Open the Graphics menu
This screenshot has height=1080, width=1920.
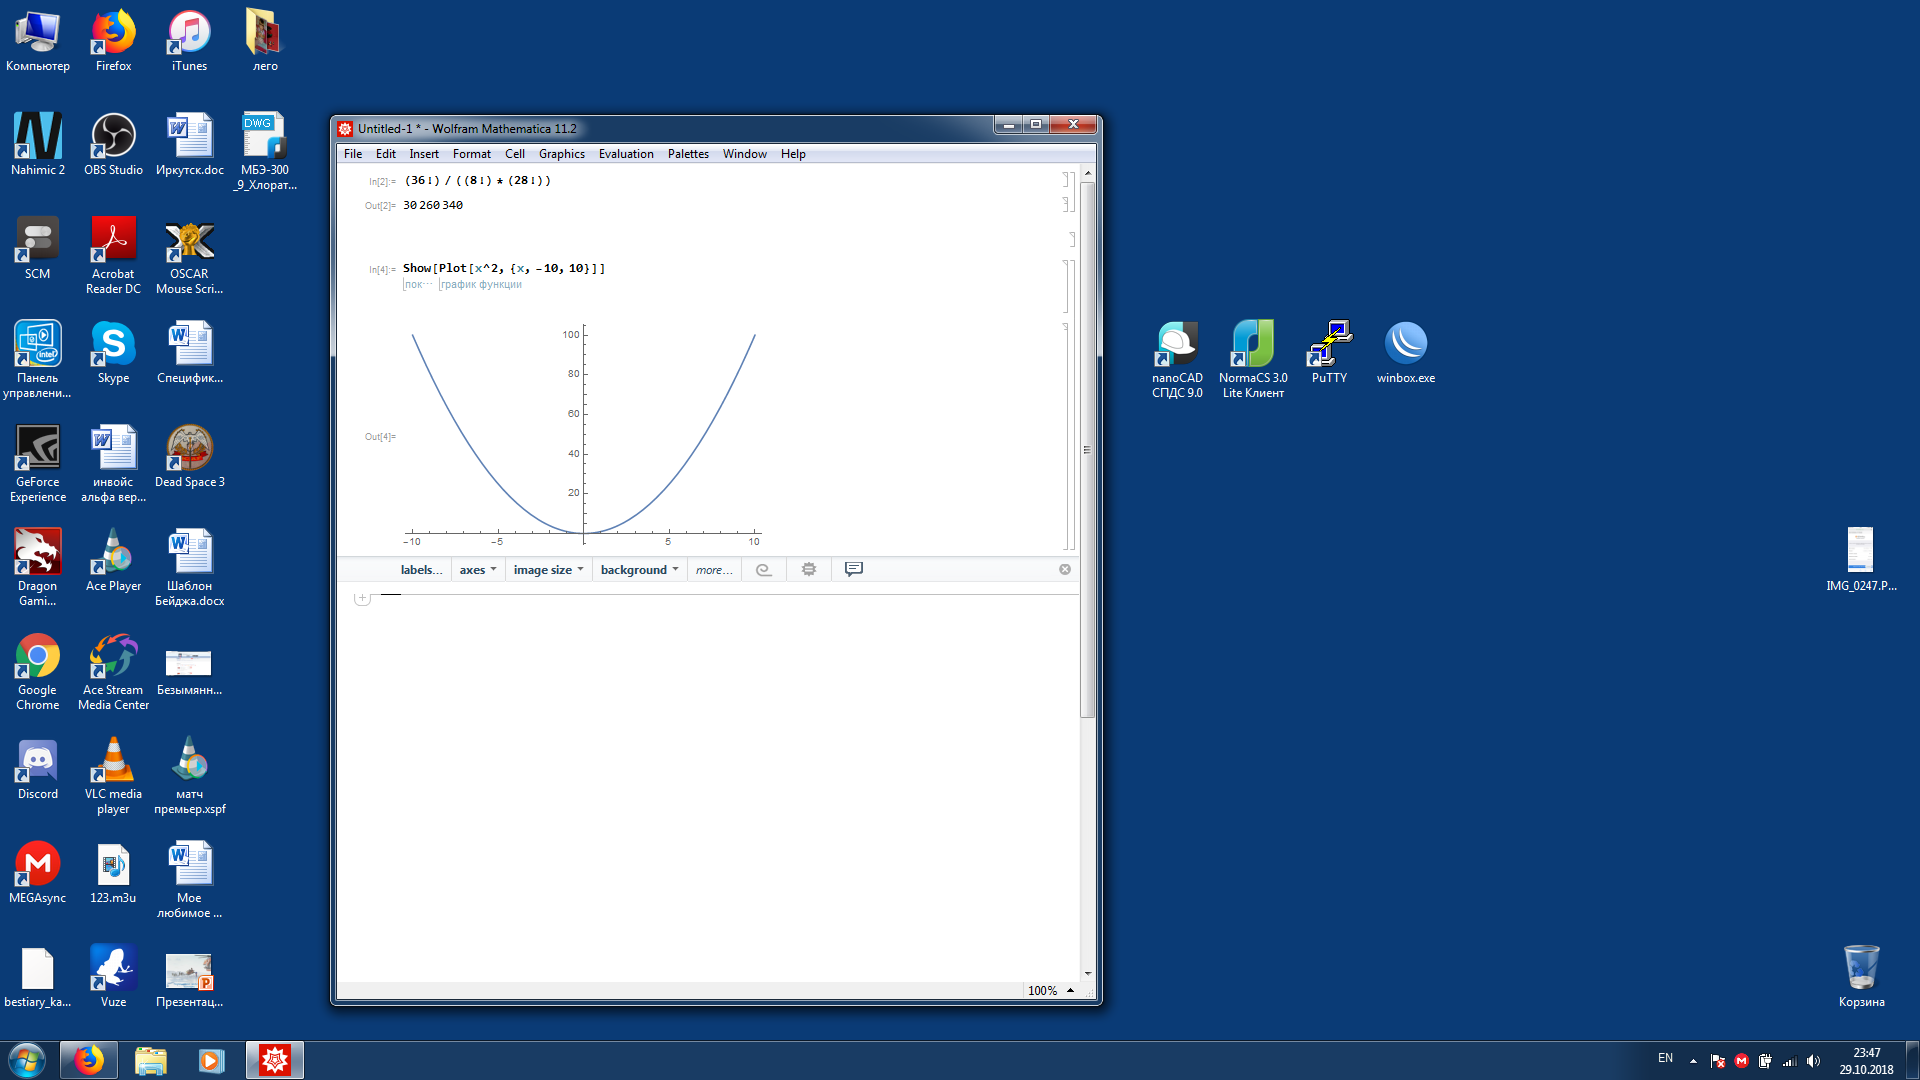[561, 154]
